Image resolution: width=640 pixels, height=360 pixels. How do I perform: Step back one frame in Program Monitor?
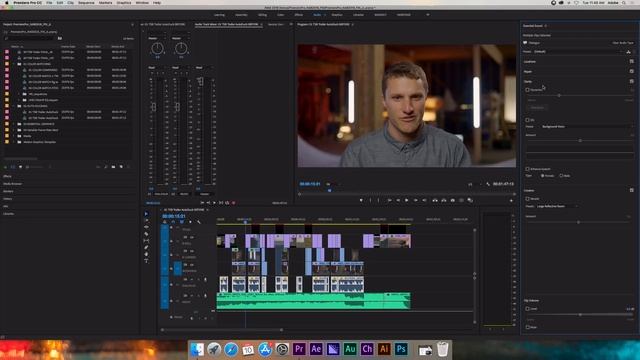pyautogui.click(x=398, y=200)
